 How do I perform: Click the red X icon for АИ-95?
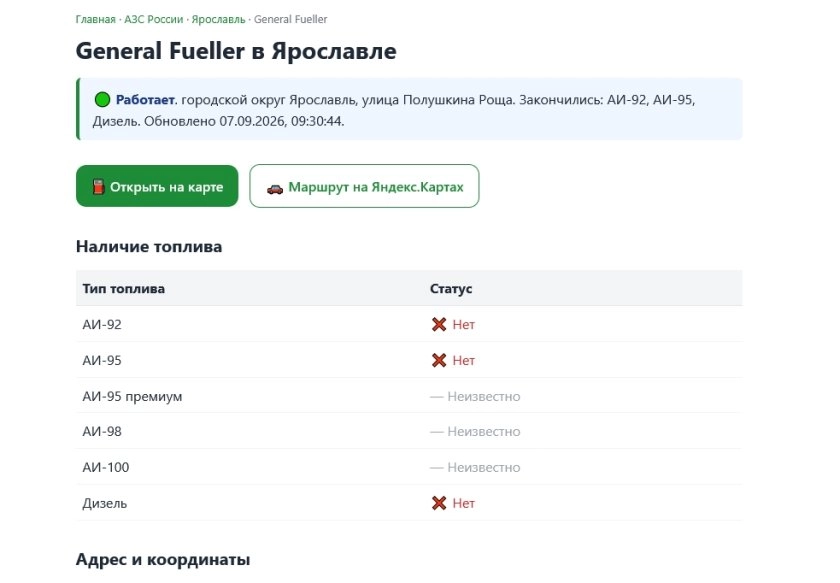(x=439, y=360)
